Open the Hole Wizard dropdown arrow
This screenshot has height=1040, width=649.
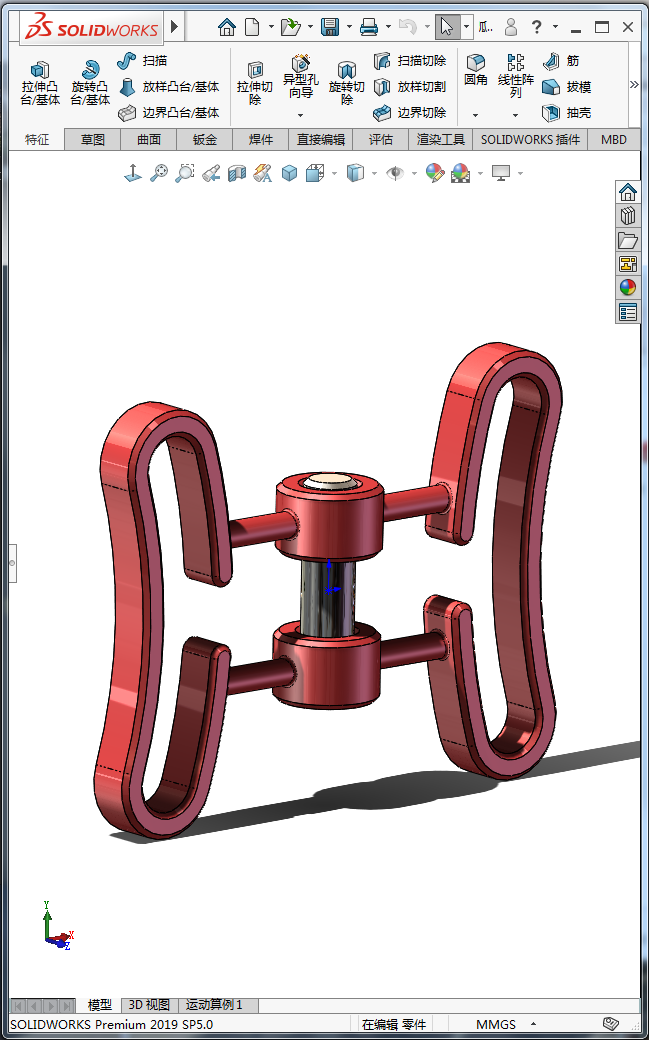coord(301,115)
